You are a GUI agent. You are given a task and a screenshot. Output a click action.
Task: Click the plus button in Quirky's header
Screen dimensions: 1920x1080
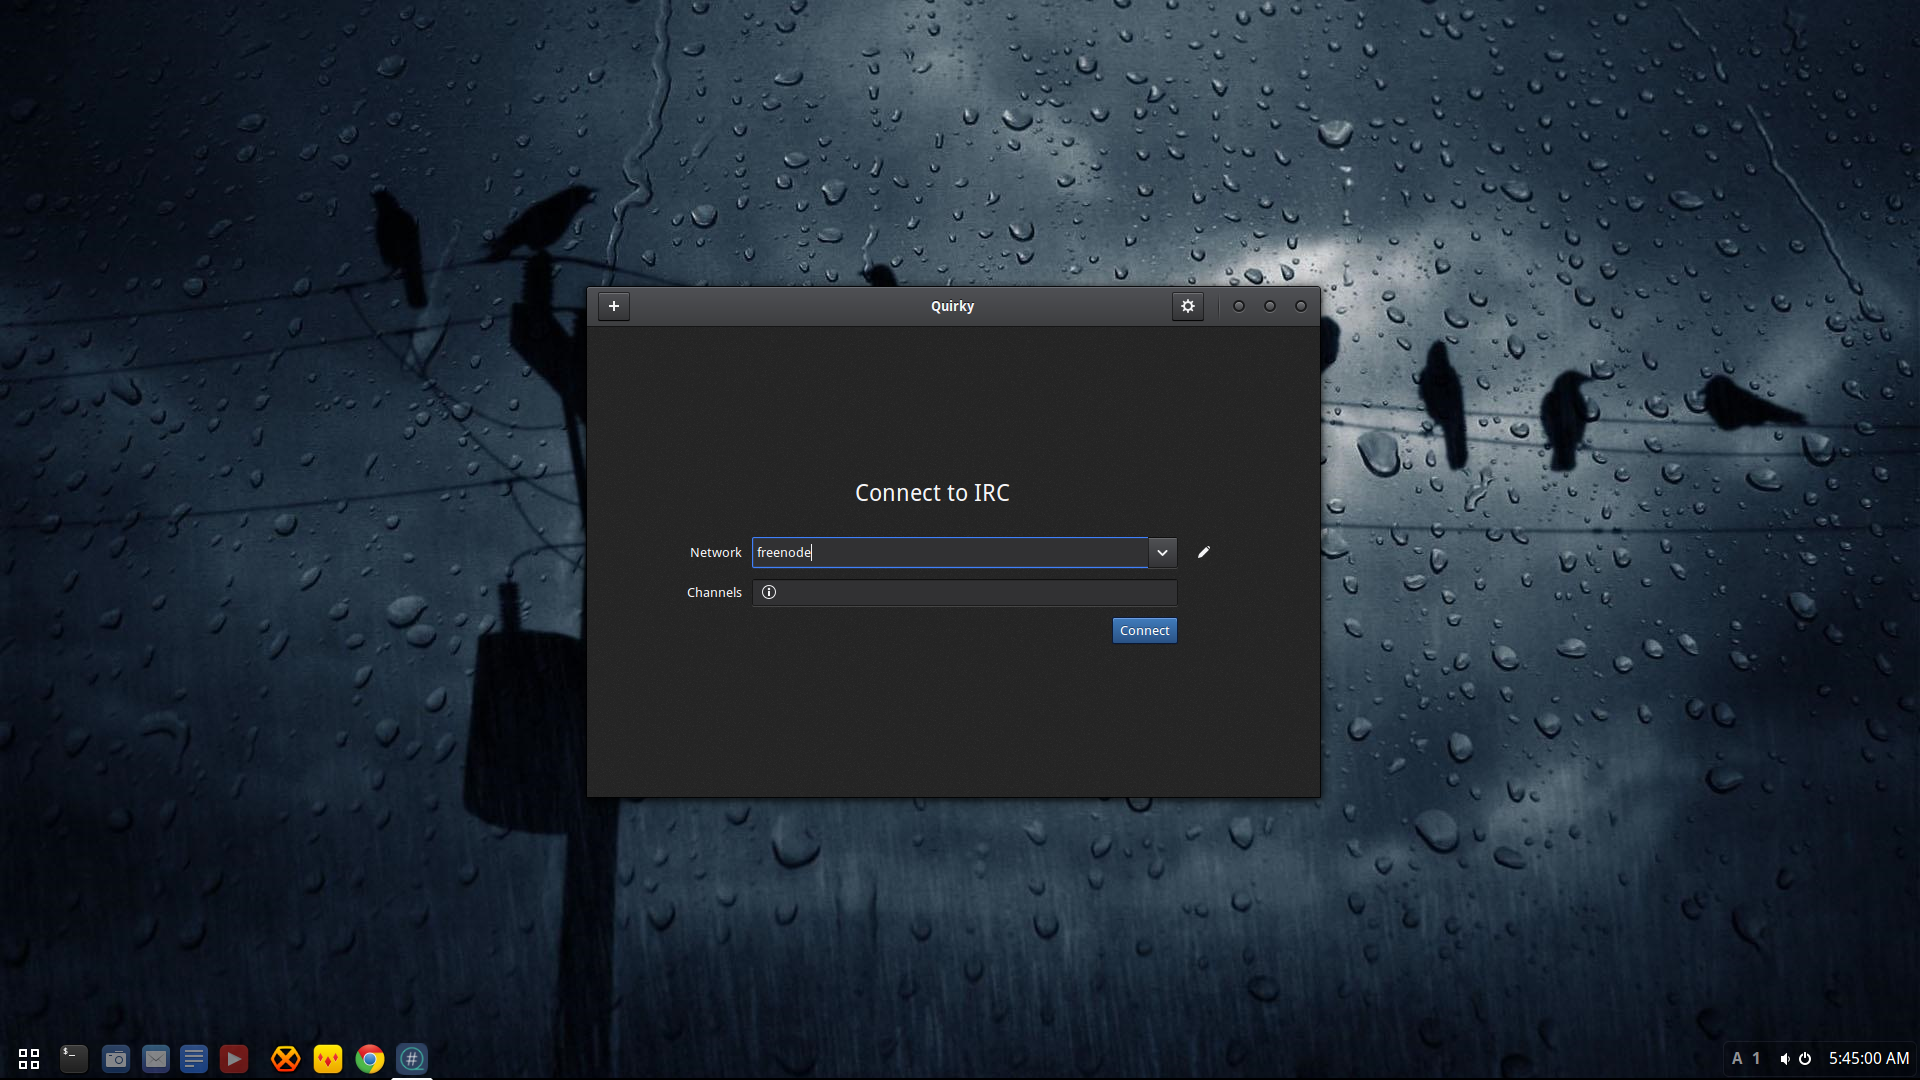(x=614, y=306)
